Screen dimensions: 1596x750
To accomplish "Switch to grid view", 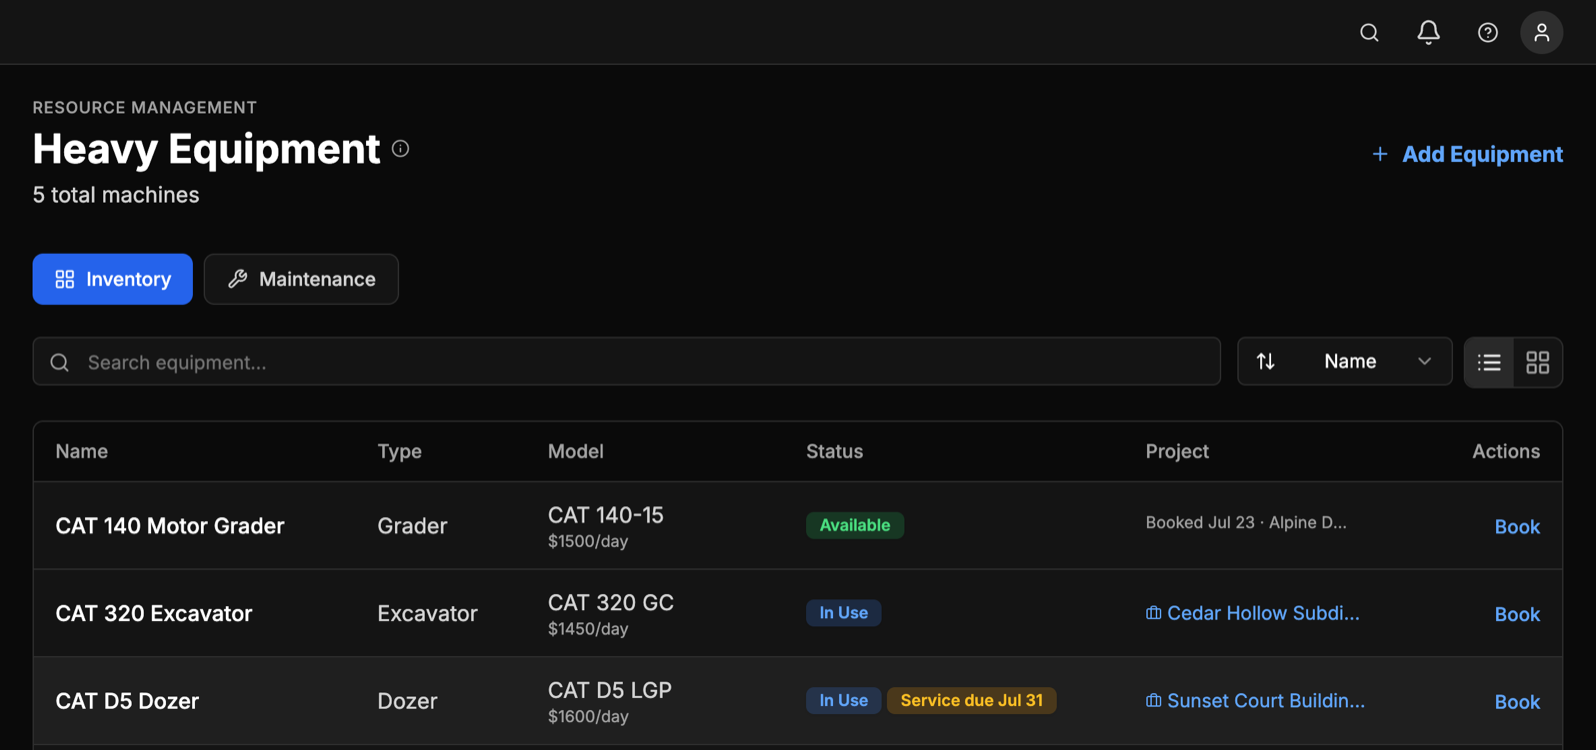I will [1537, 362].
